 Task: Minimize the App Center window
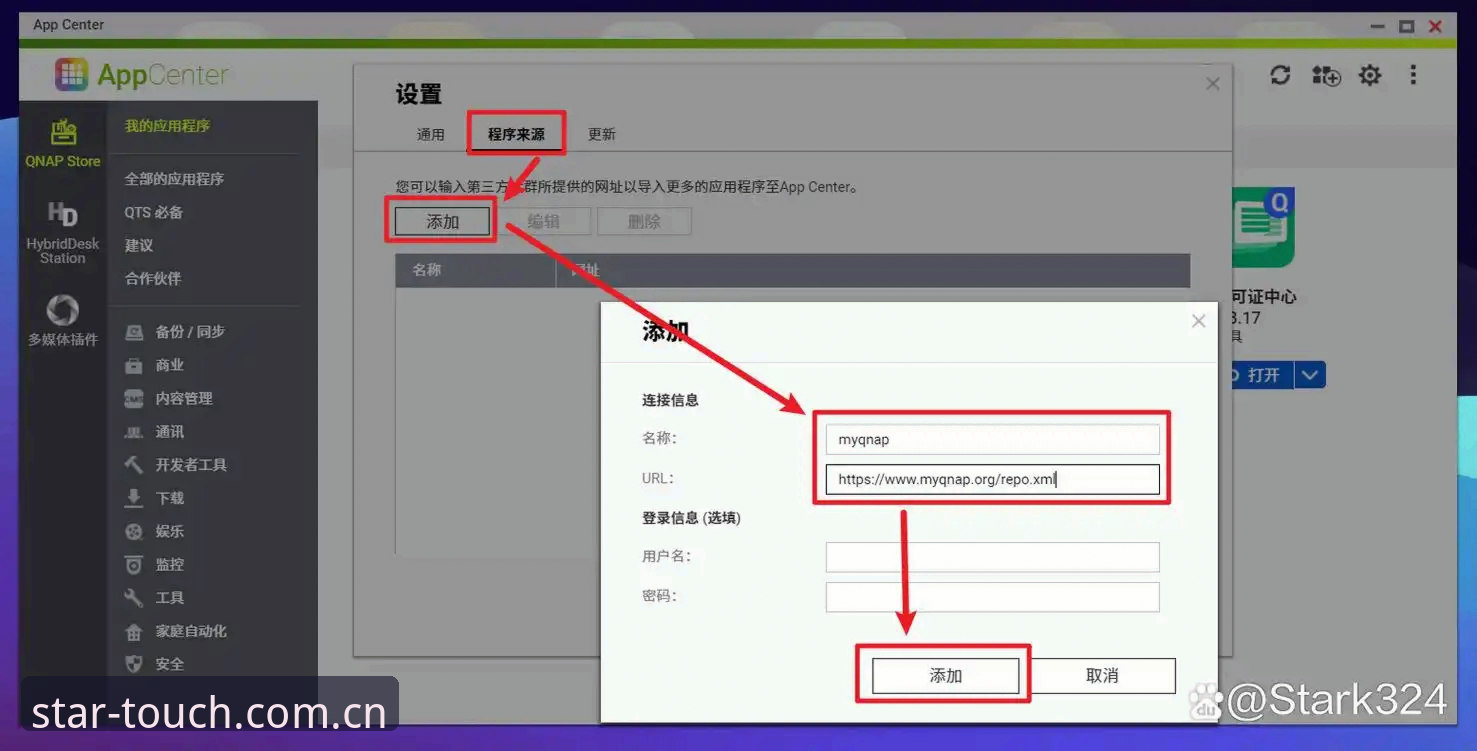point(1378,27)
